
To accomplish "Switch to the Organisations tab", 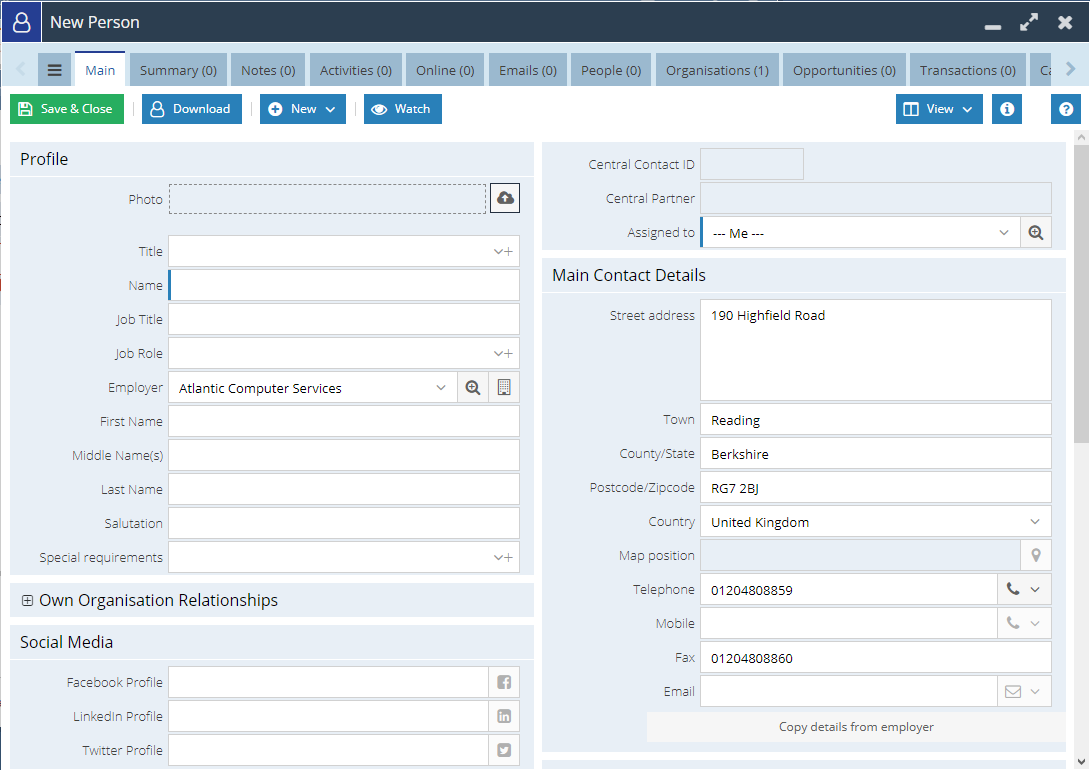I will click(717, 69).
